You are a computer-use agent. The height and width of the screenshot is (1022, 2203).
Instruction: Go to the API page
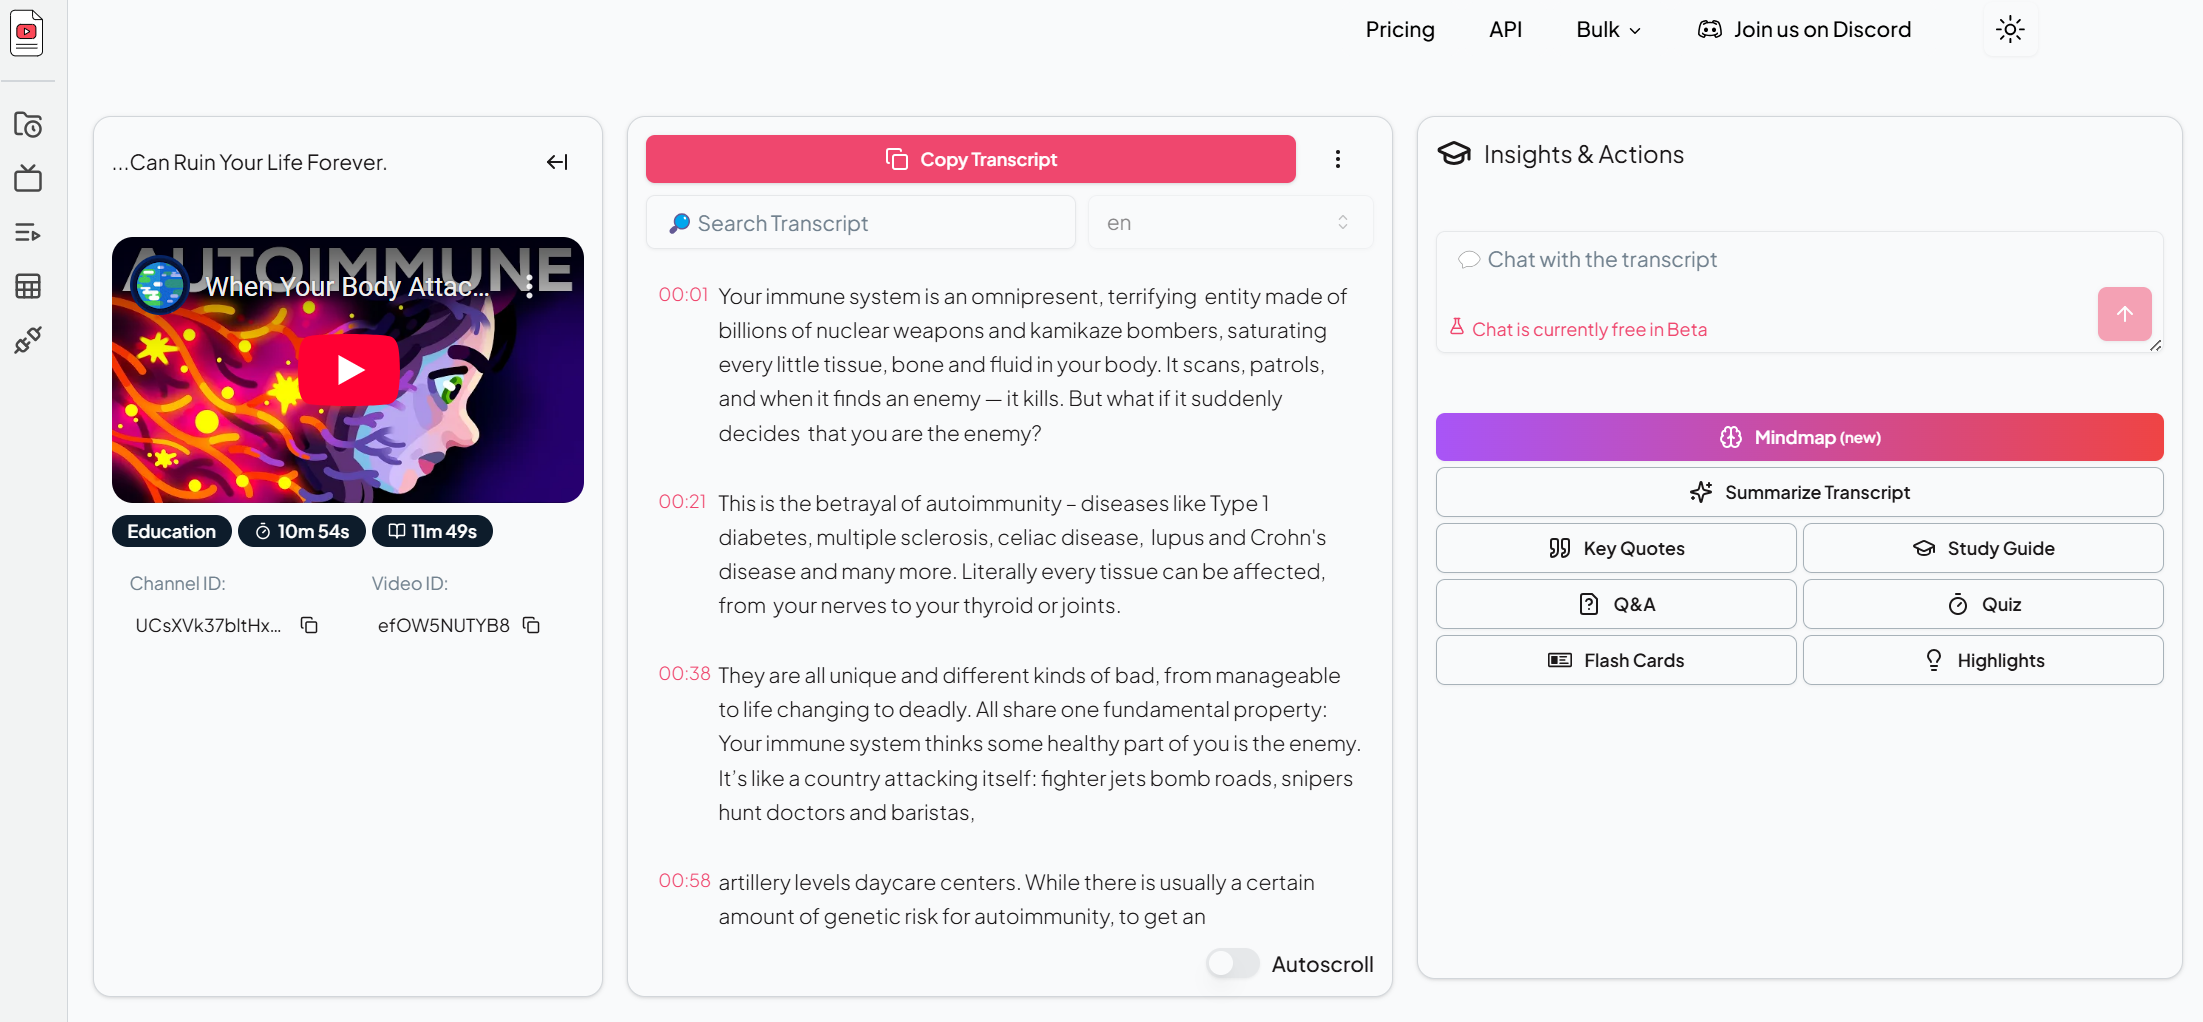(1505, 30)
